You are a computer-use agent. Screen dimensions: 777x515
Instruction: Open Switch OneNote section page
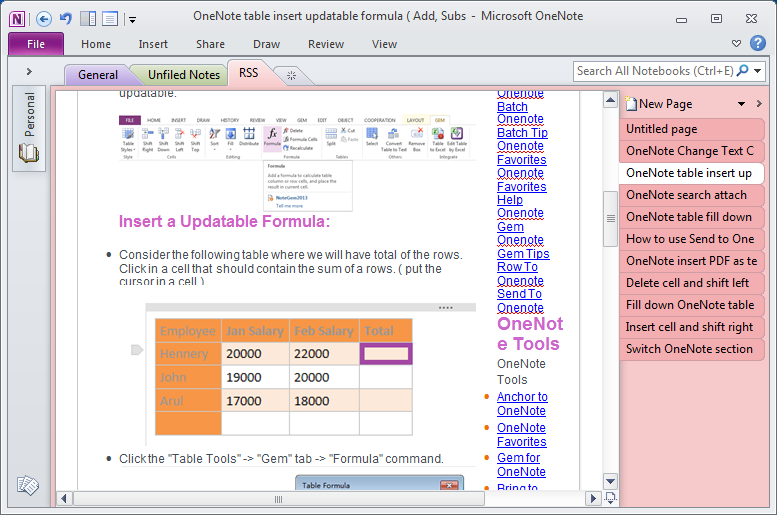click(691, 348)
